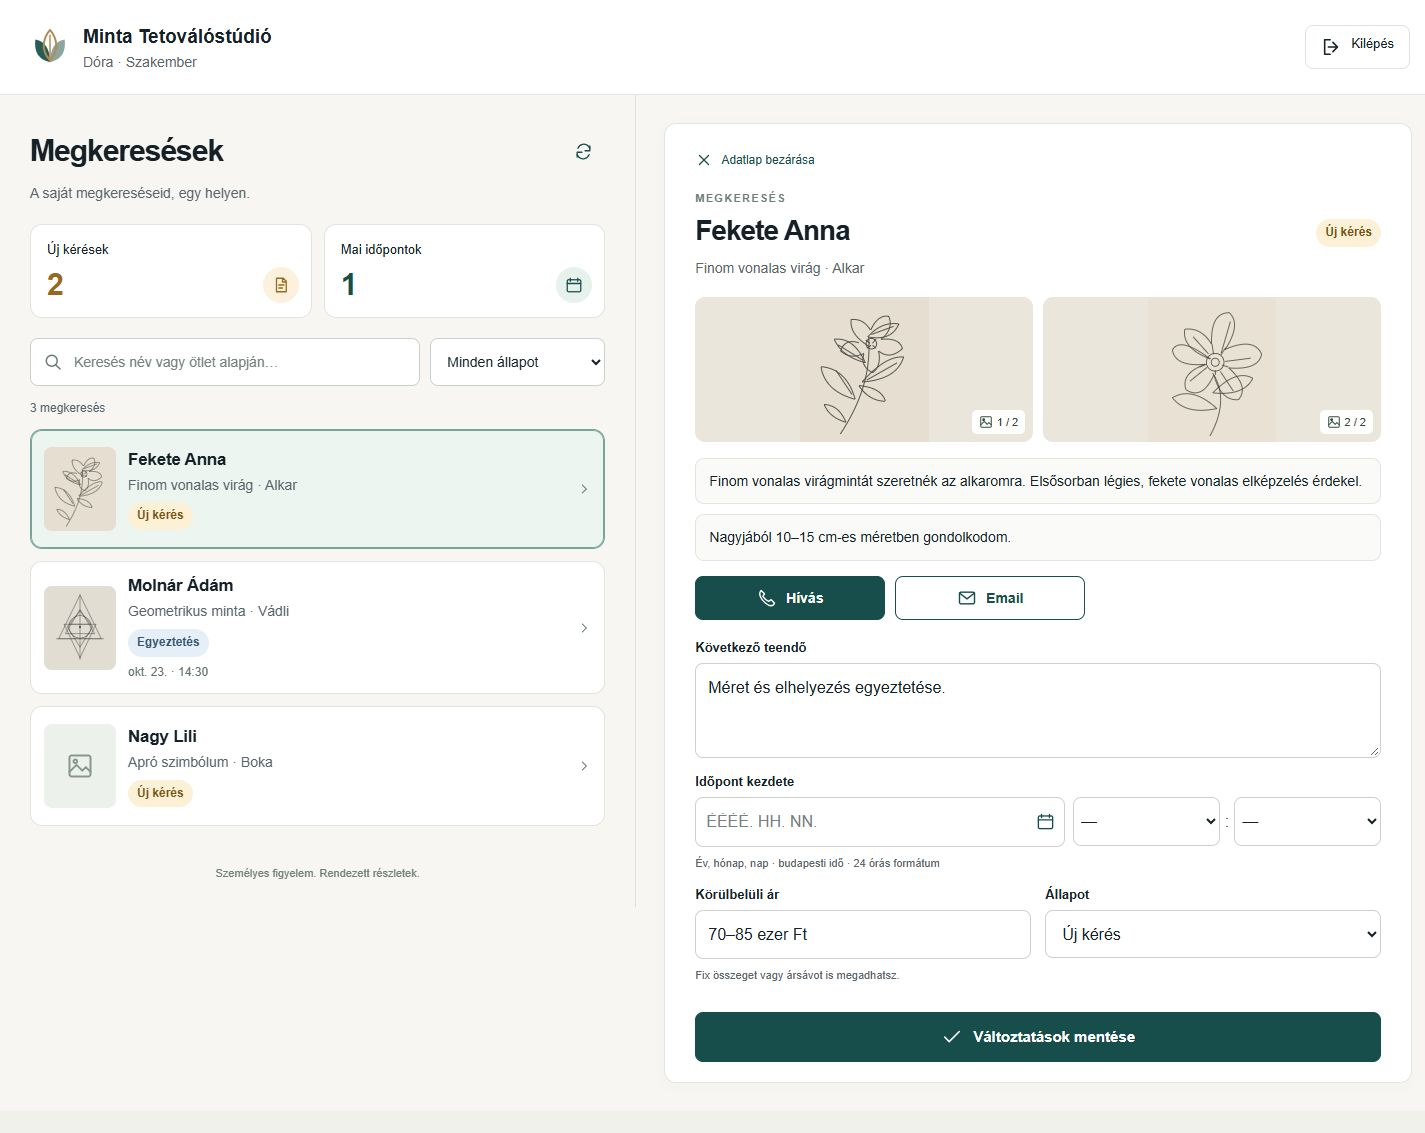Click the Adatlap bezárása link text

tap(768, 160)
